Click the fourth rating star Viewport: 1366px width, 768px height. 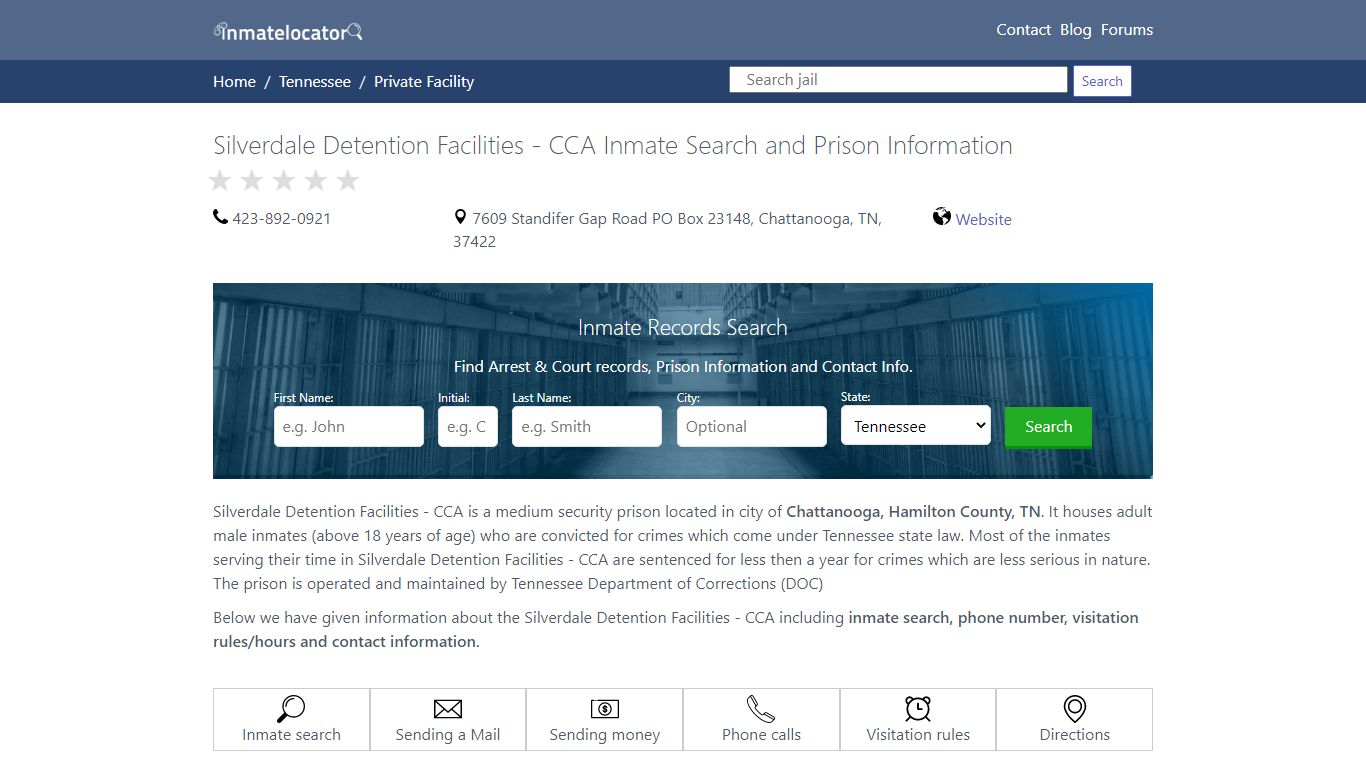[316, 181]
